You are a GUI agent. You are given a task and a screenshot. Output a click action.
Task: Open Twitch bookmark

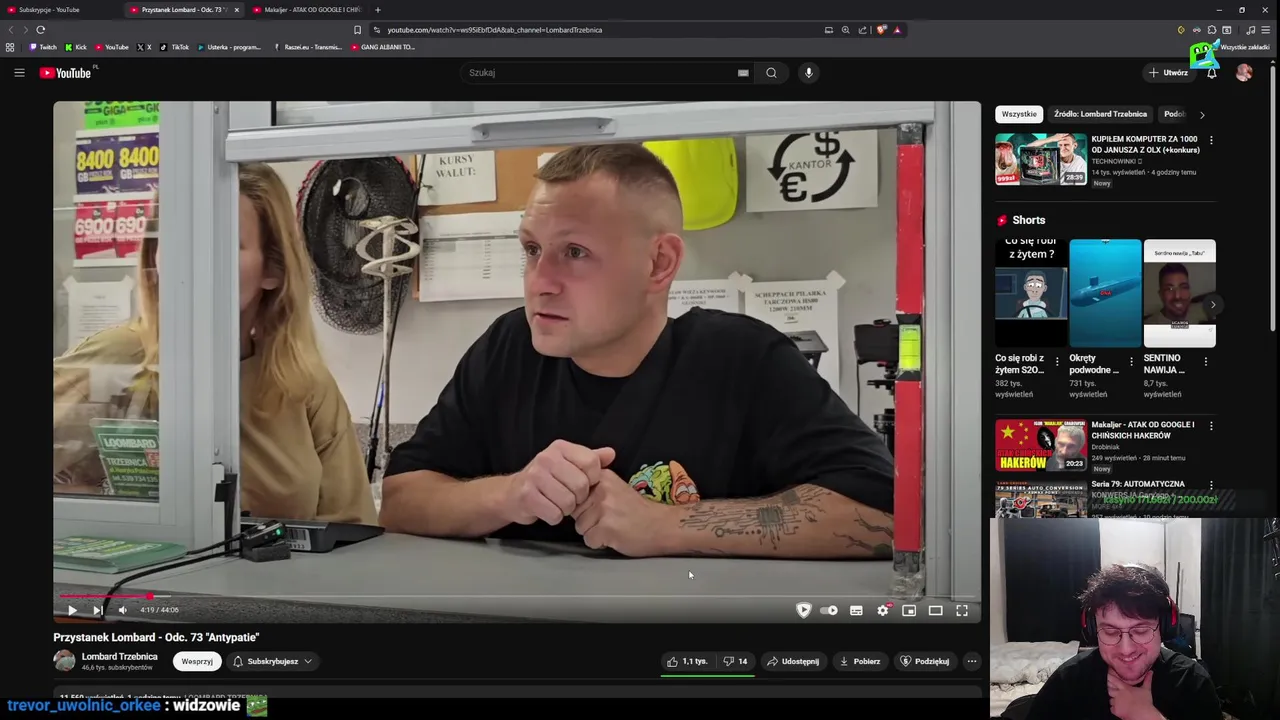click(x=43, y=47)
